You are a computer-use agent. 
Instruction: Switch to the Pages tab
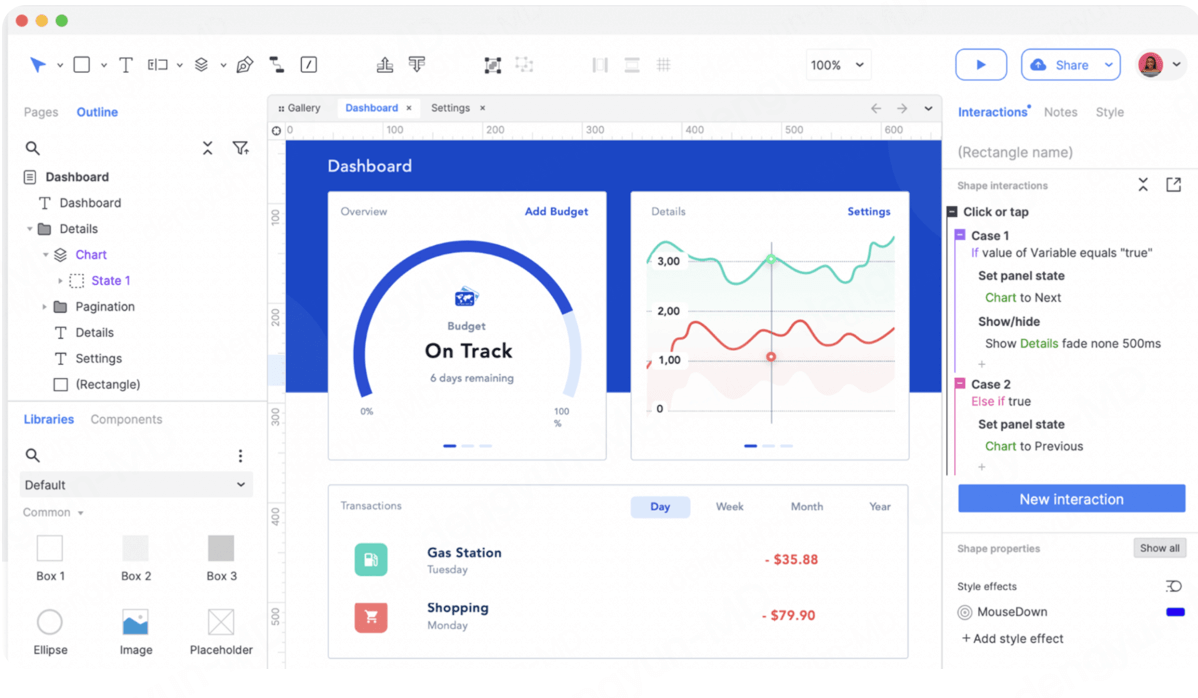tap(41, 112)
